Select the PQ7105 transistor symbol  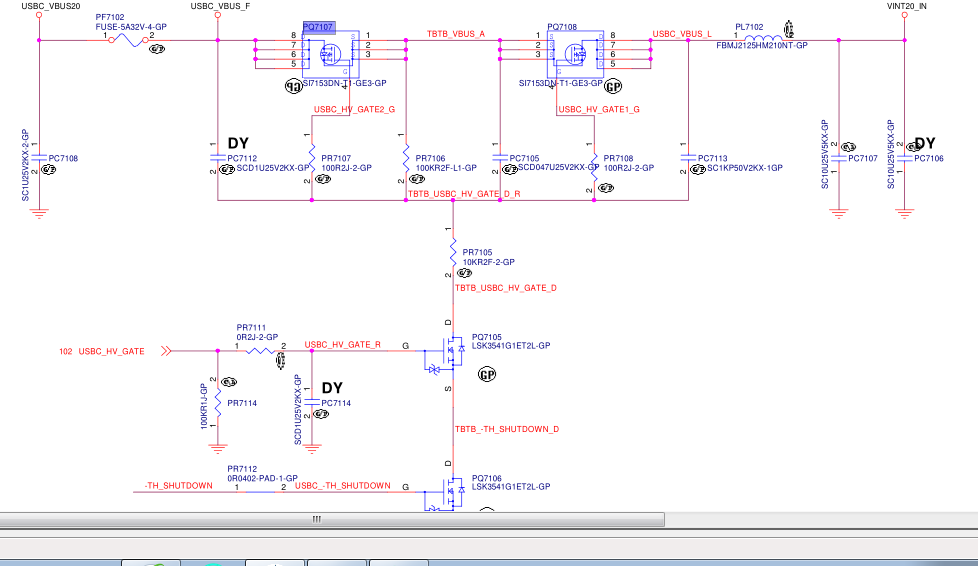click(x=448, y=353)
